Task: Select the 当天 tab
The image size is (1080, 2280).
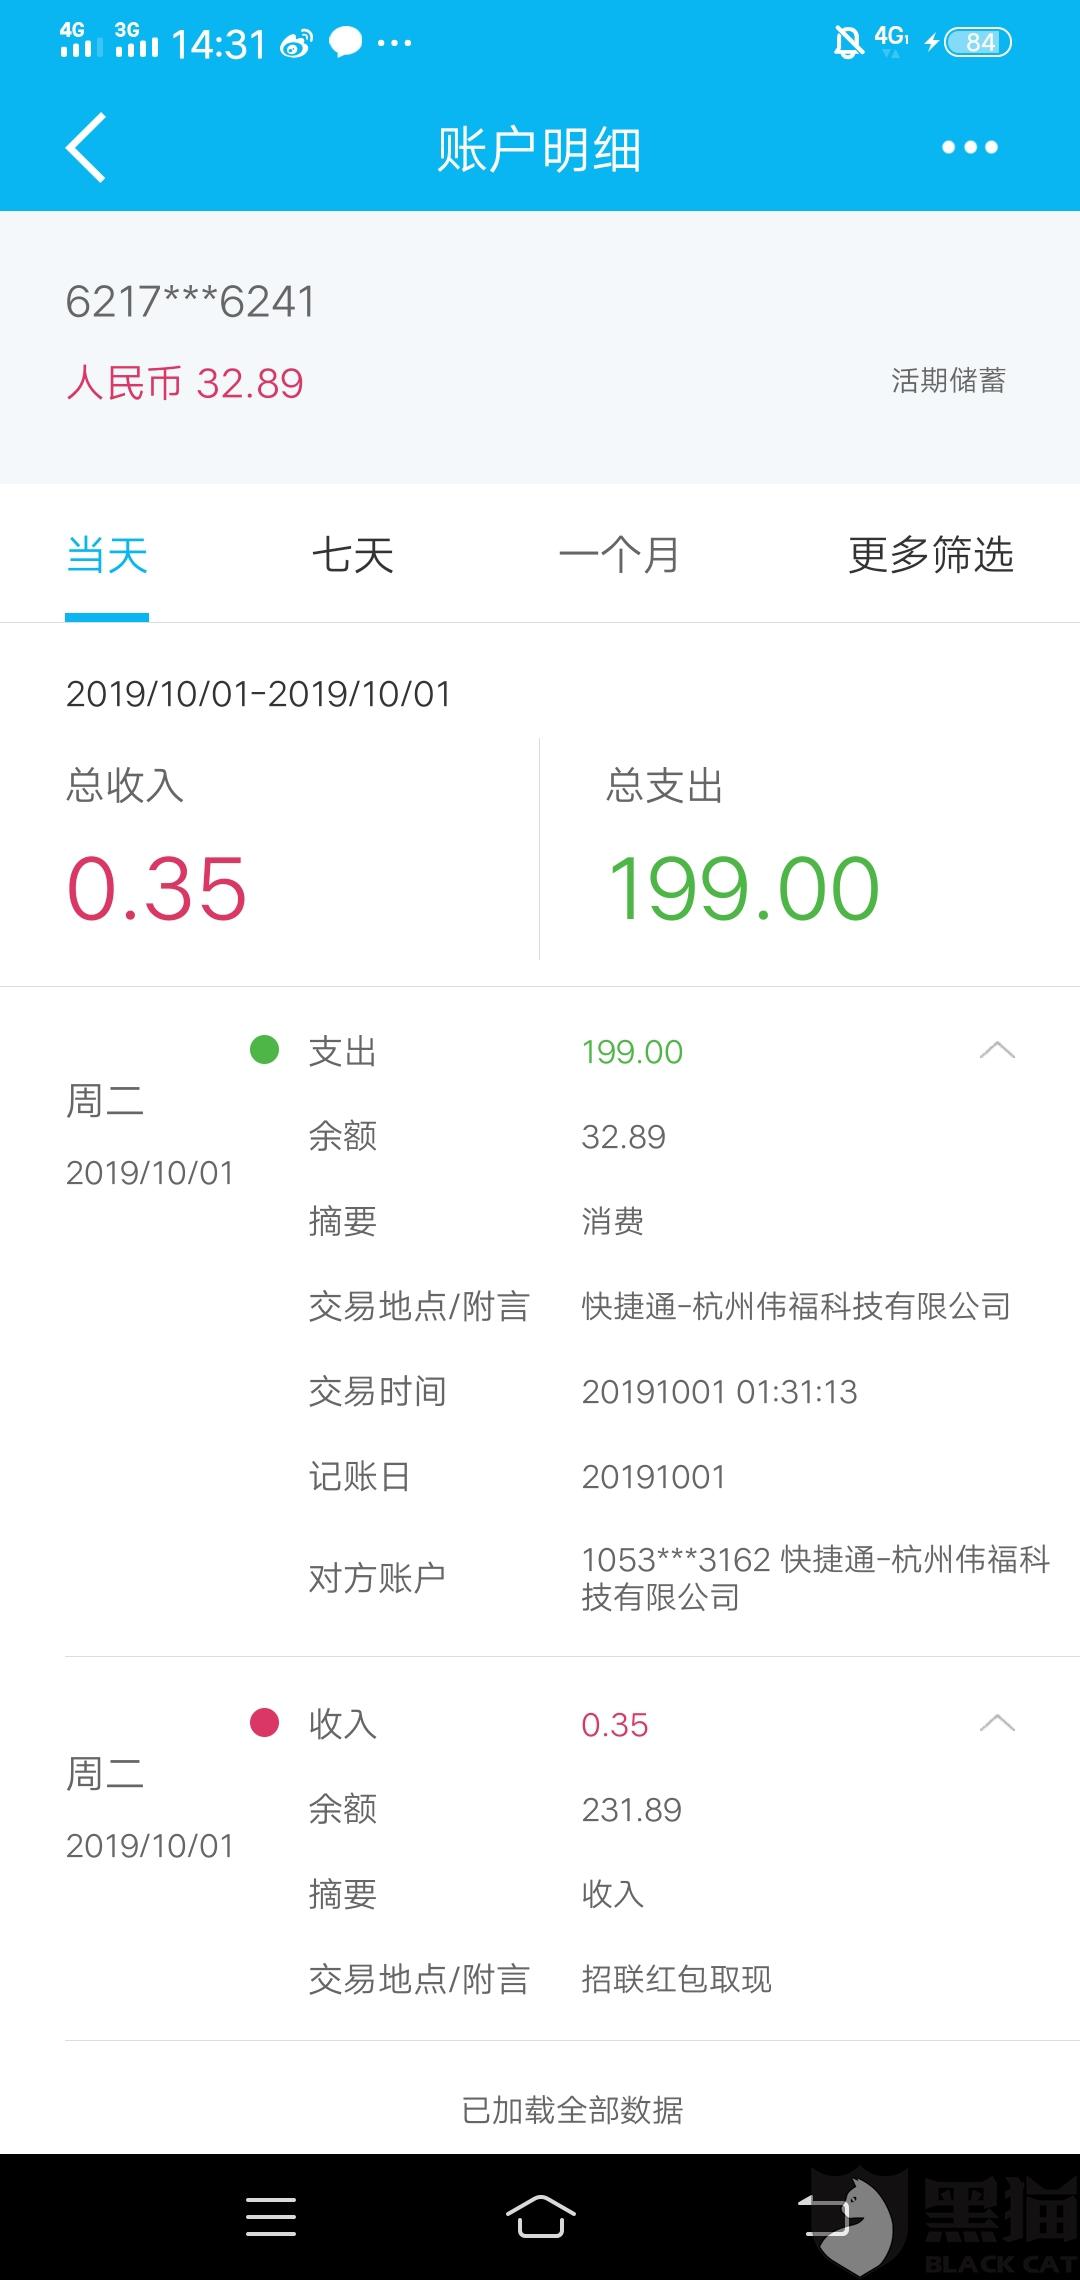Action: pos(107,555)
